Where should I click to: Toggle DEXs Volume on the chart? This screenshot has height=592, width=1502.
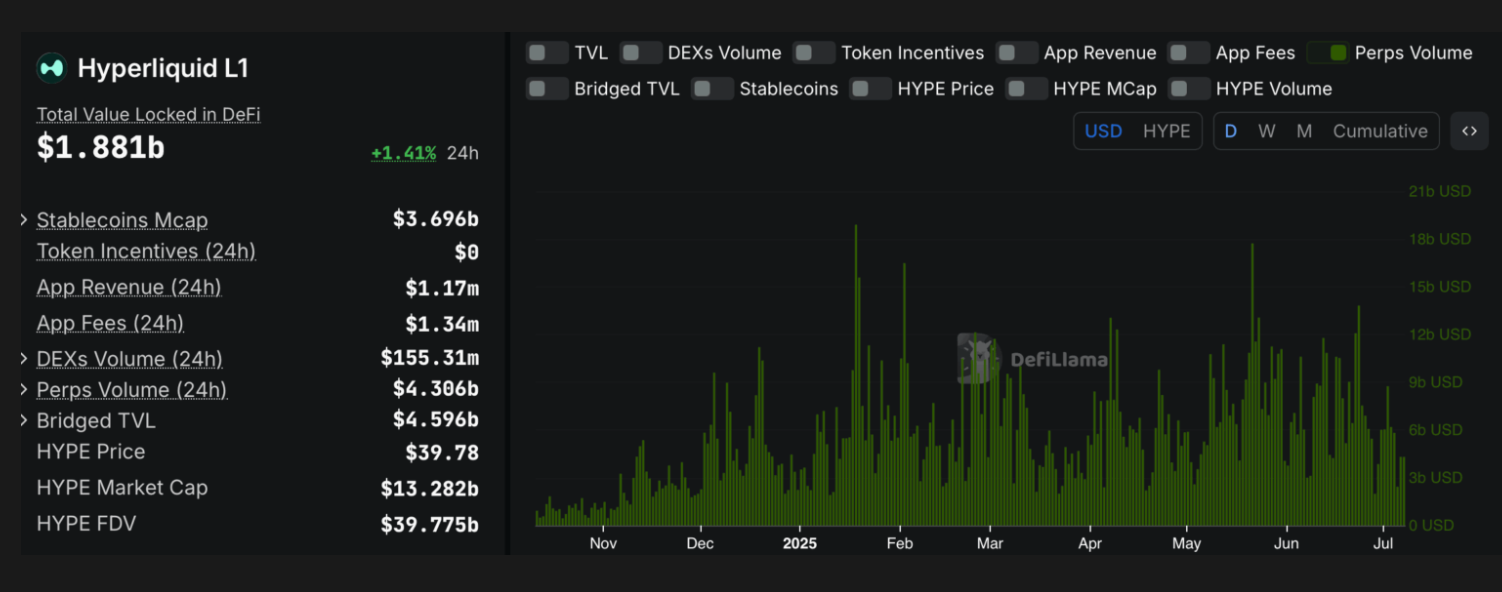click(641, 53)
